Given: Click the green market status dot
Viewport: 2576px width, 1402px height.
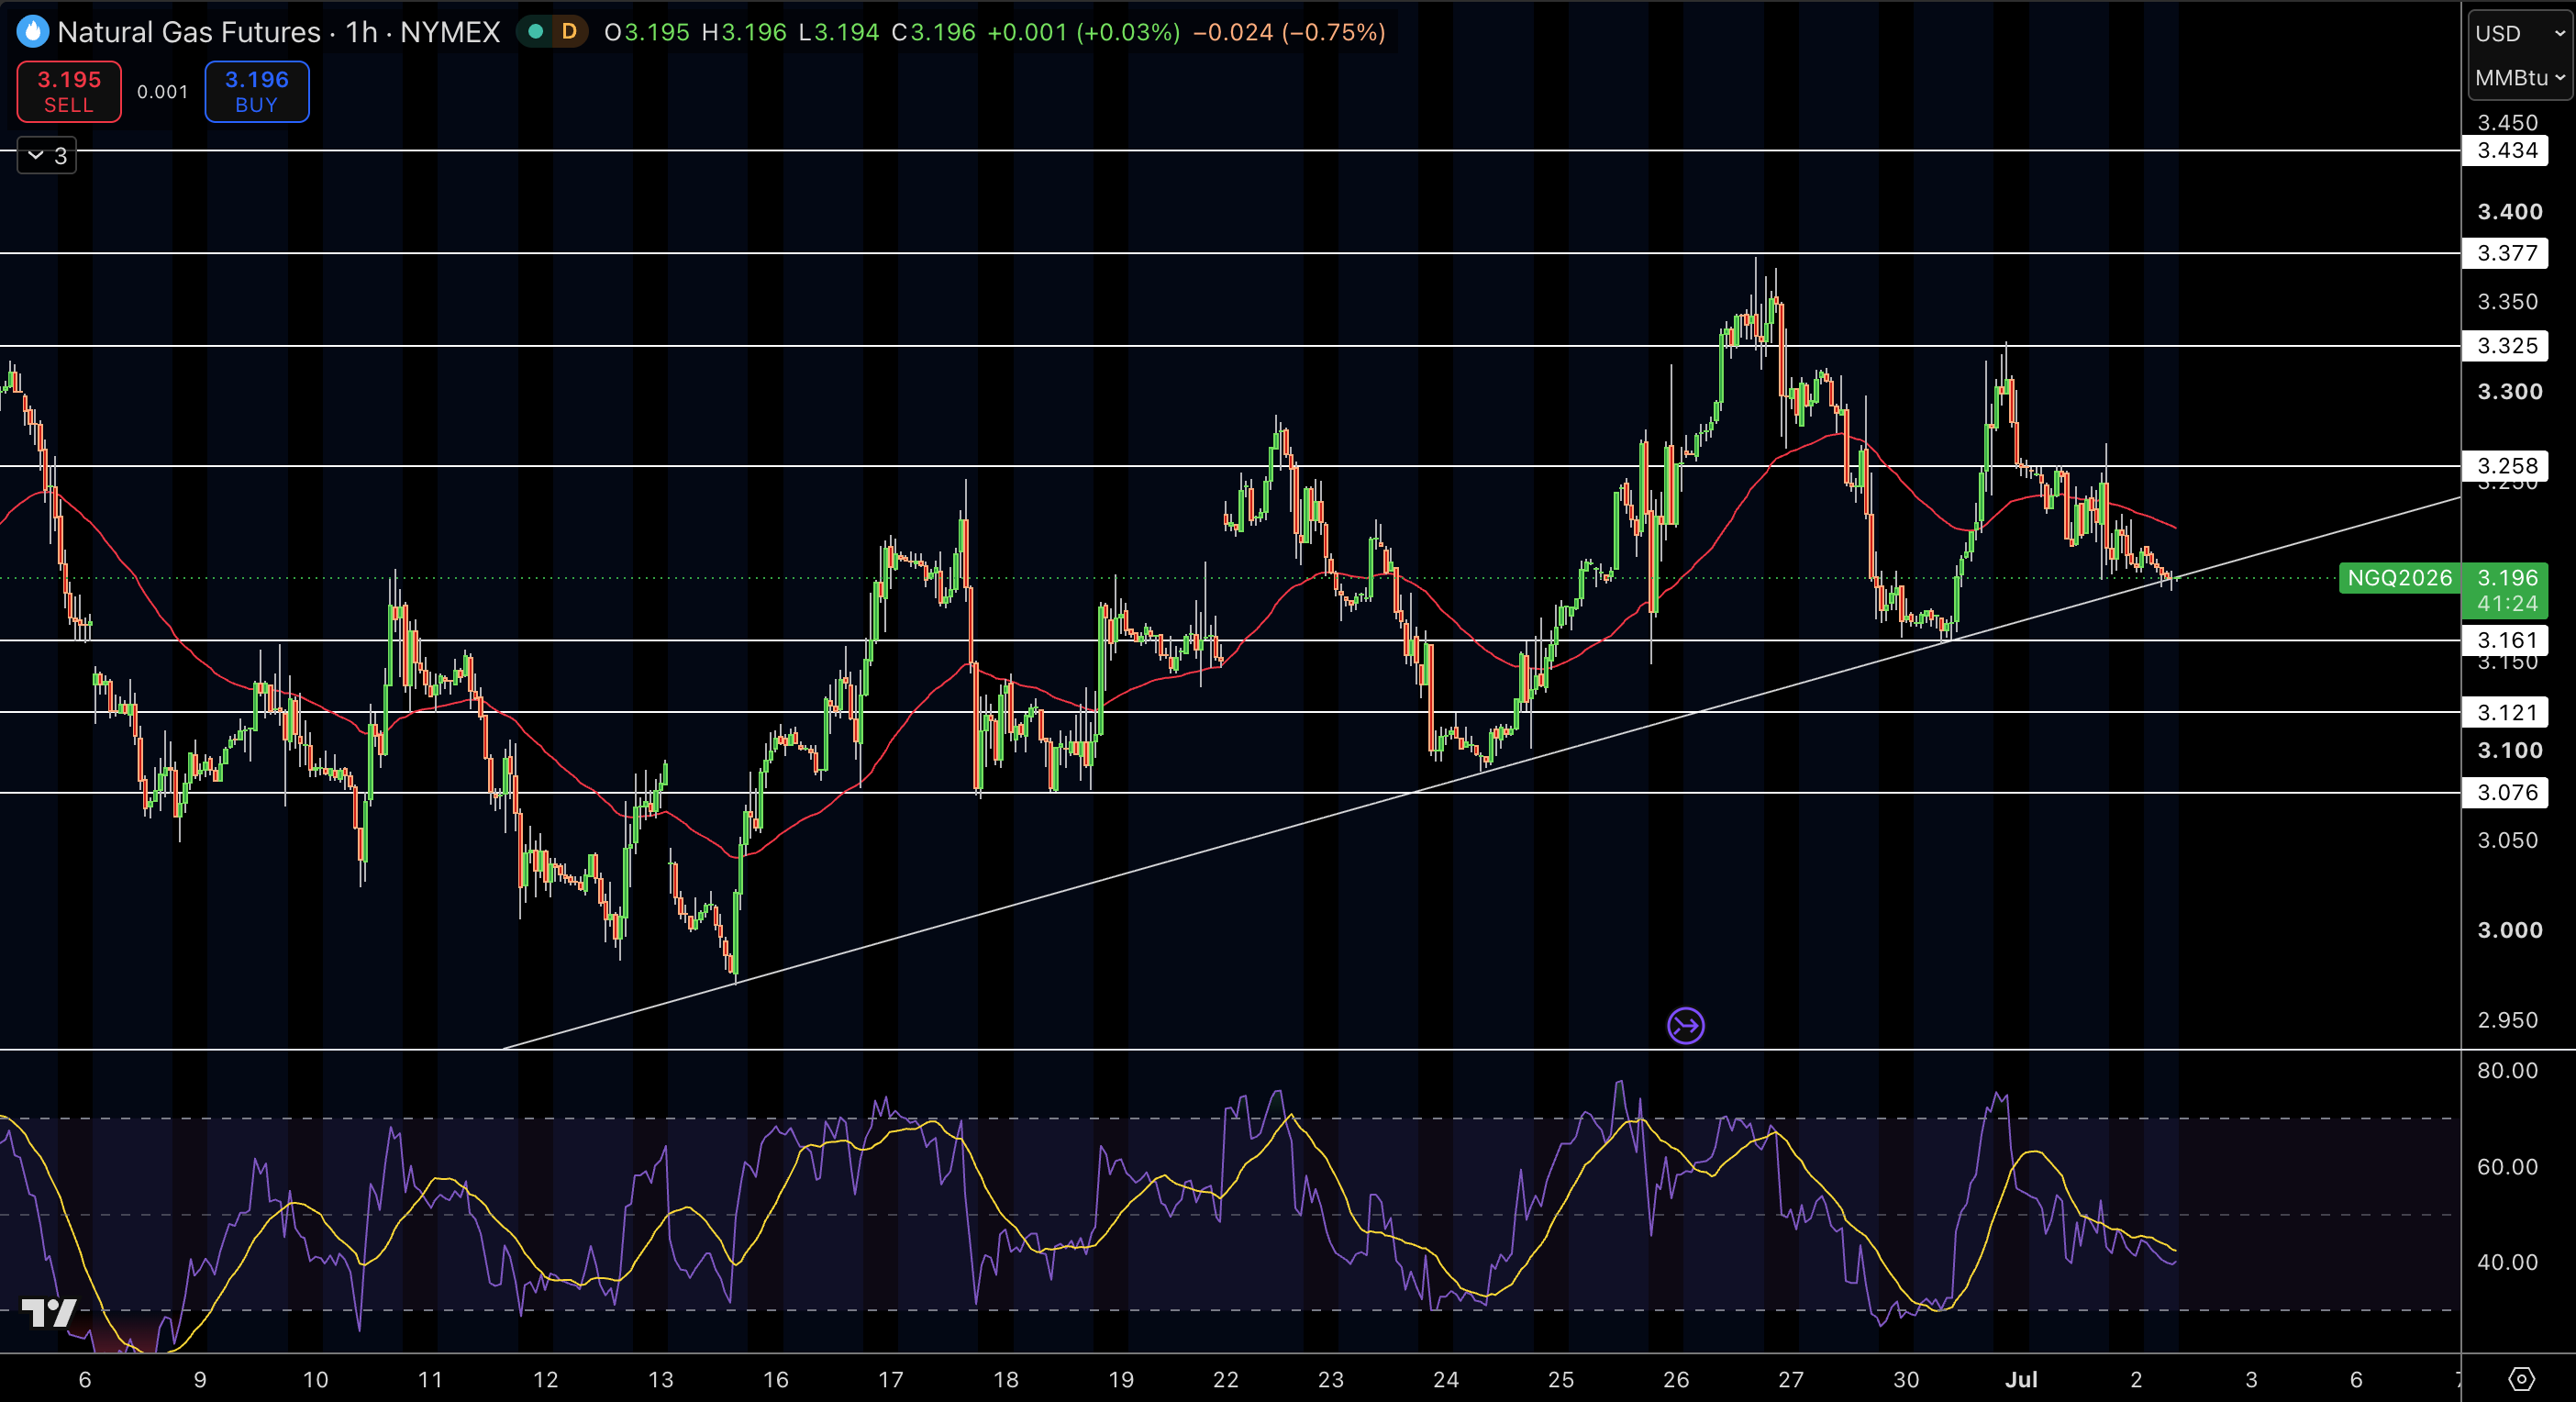Looking at the screenshot, I should click(535, 32).
